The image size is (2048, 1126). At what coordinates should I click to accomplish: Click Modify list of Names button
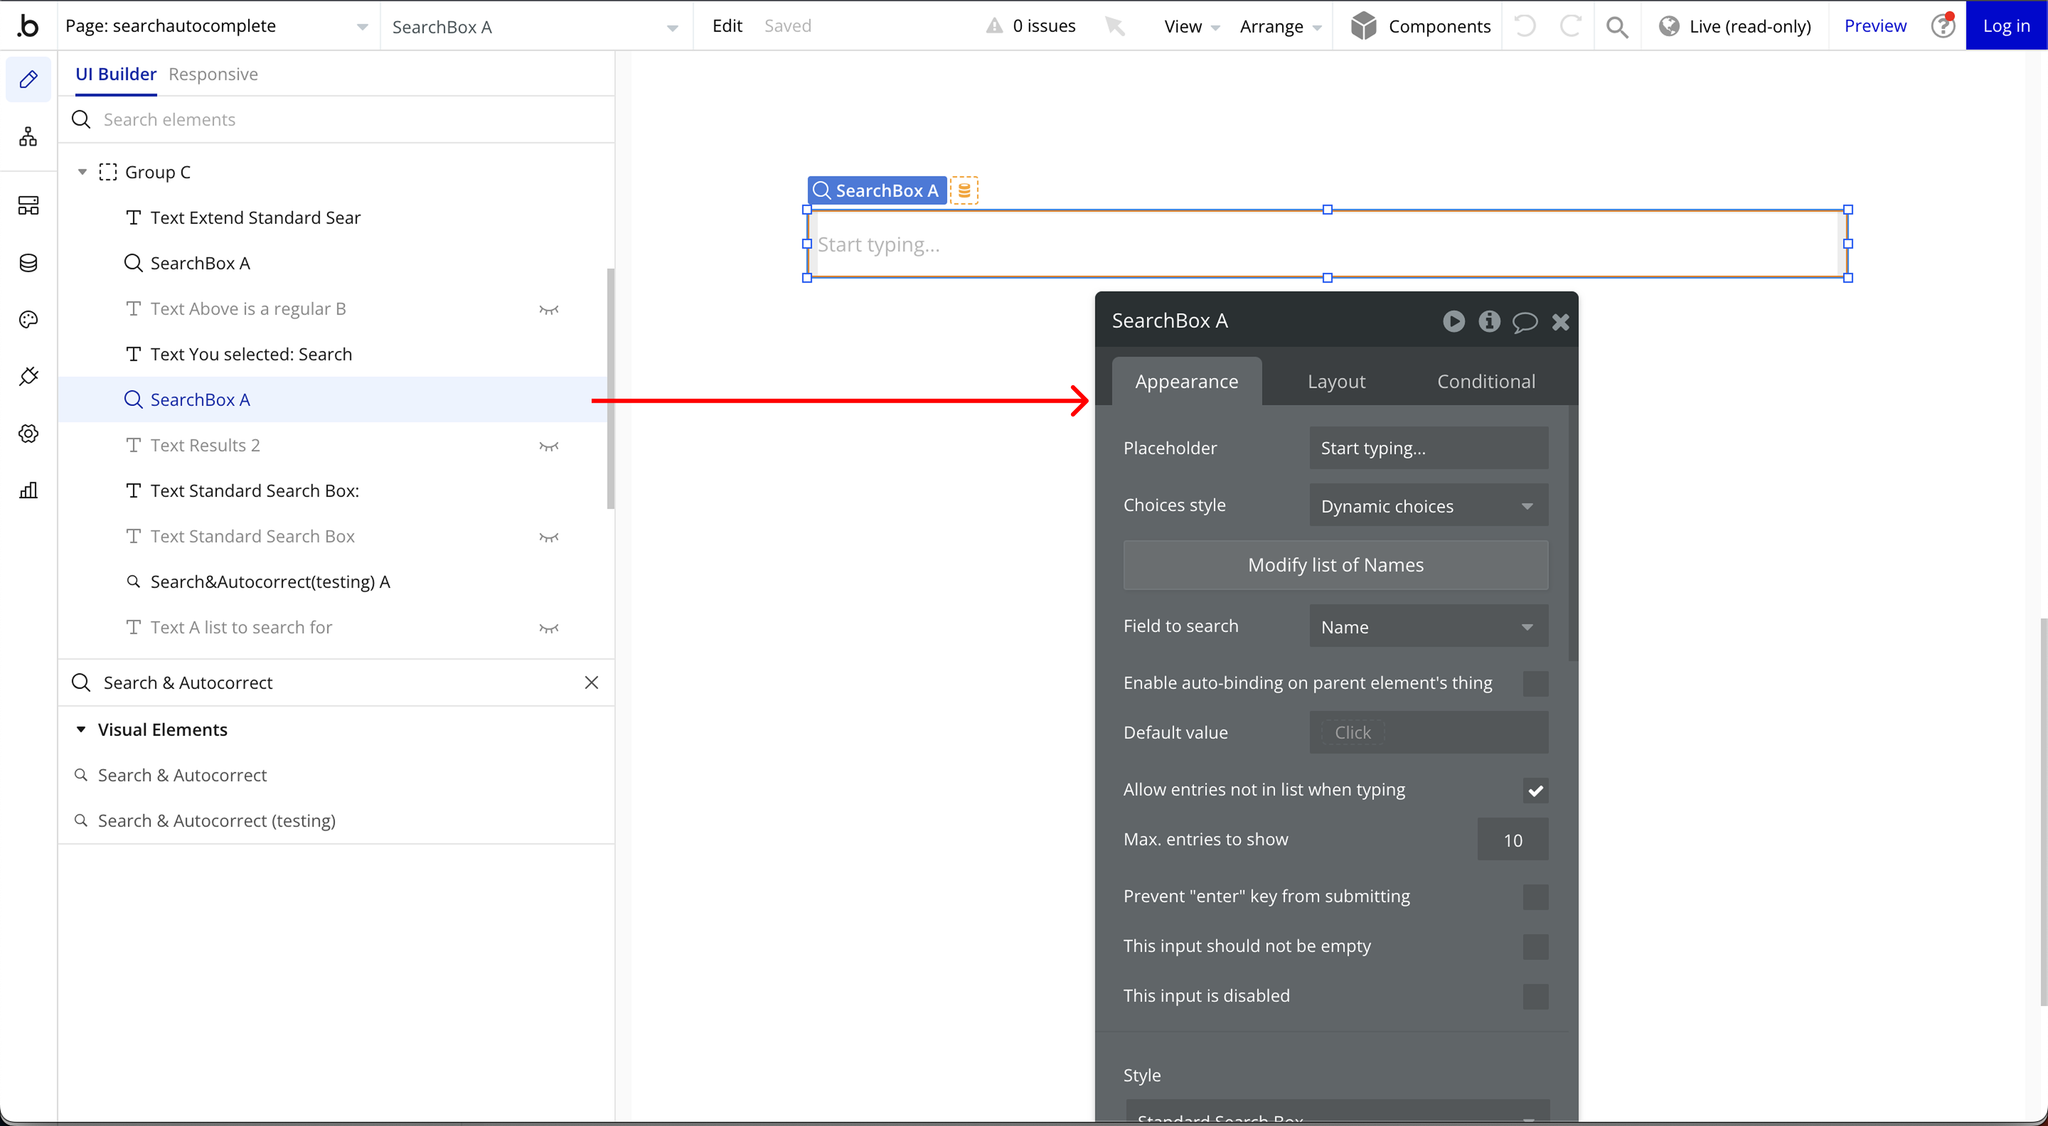point(1337,564)
